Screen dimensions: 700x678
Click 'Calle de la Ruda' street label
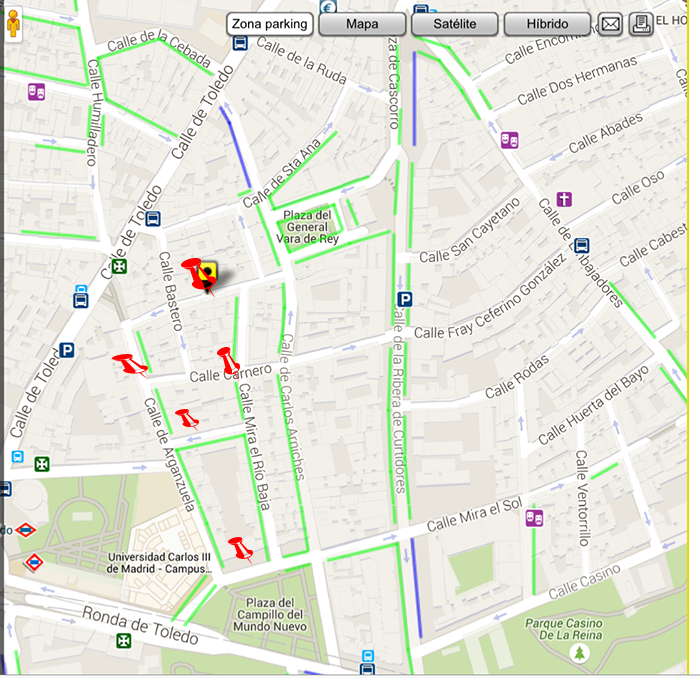pyautogui.click(x=302, y=61)
